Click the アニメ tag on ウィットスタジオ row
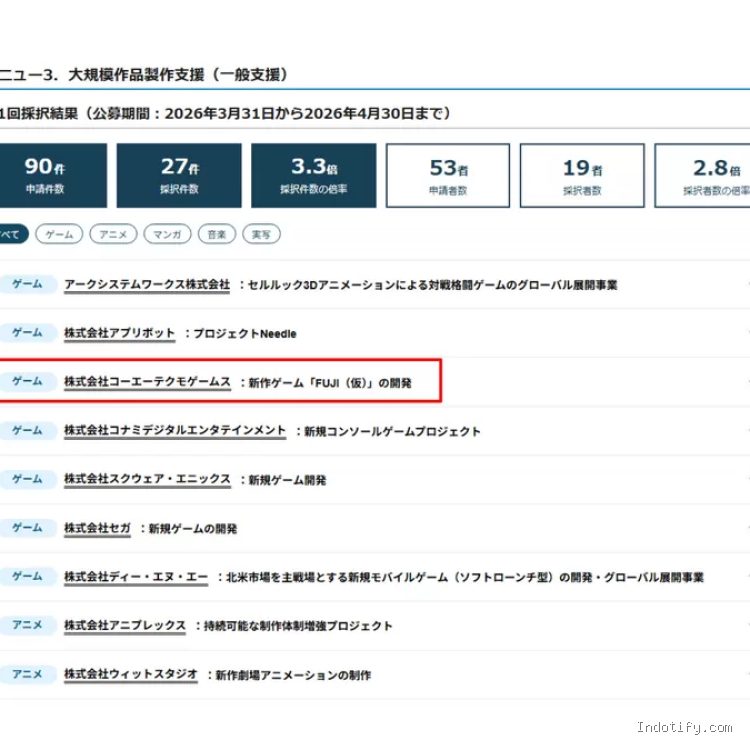The height and width of the screenshot is (750, 750). point(27,674)
